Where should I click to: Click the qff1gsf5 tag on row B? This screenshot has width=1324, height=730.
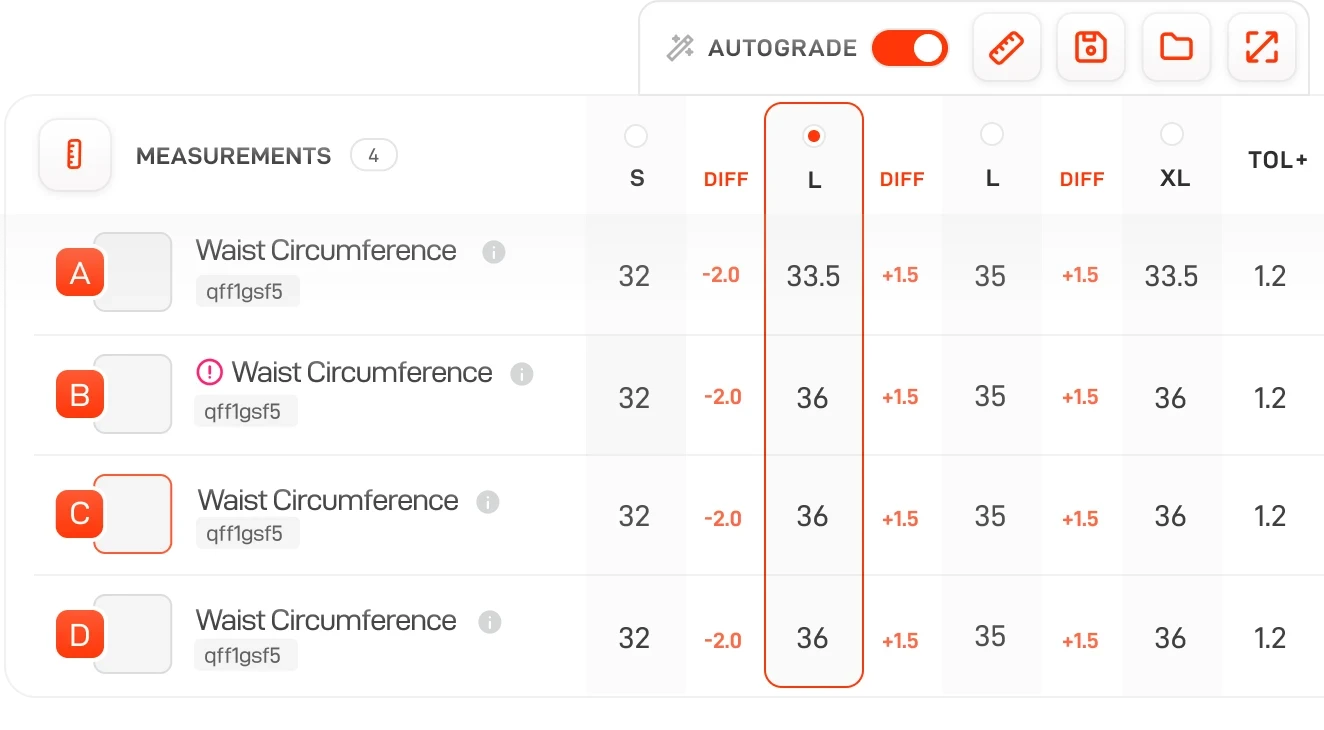pyautogui.click(x=245, y=411)
